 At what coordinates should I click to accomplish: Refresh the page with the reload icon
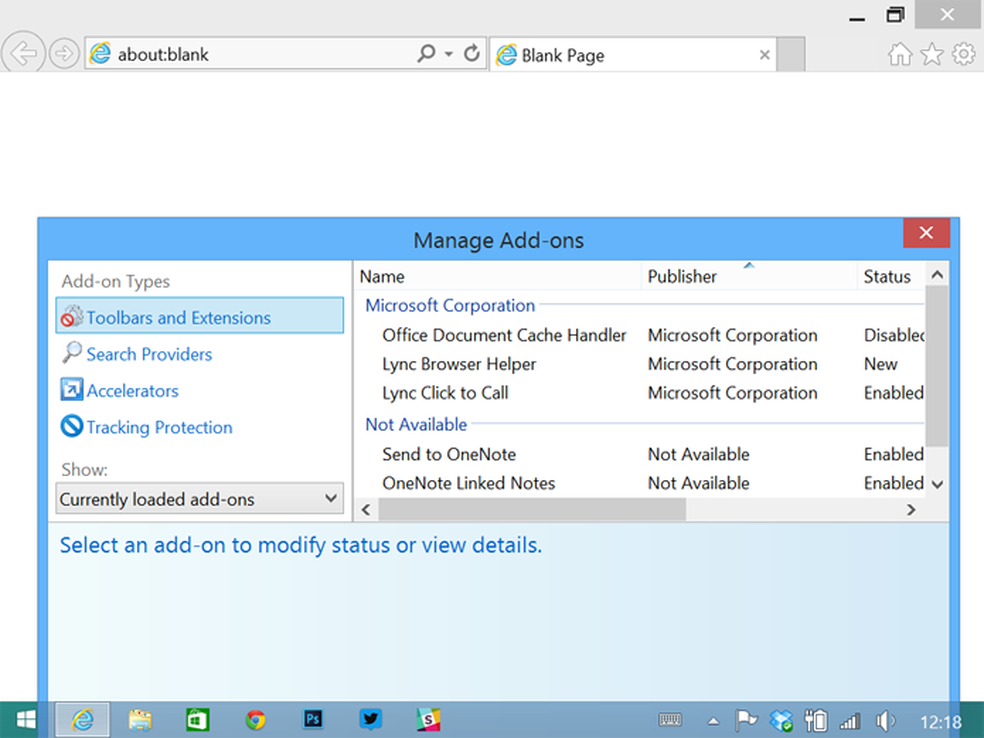[469, 53]
